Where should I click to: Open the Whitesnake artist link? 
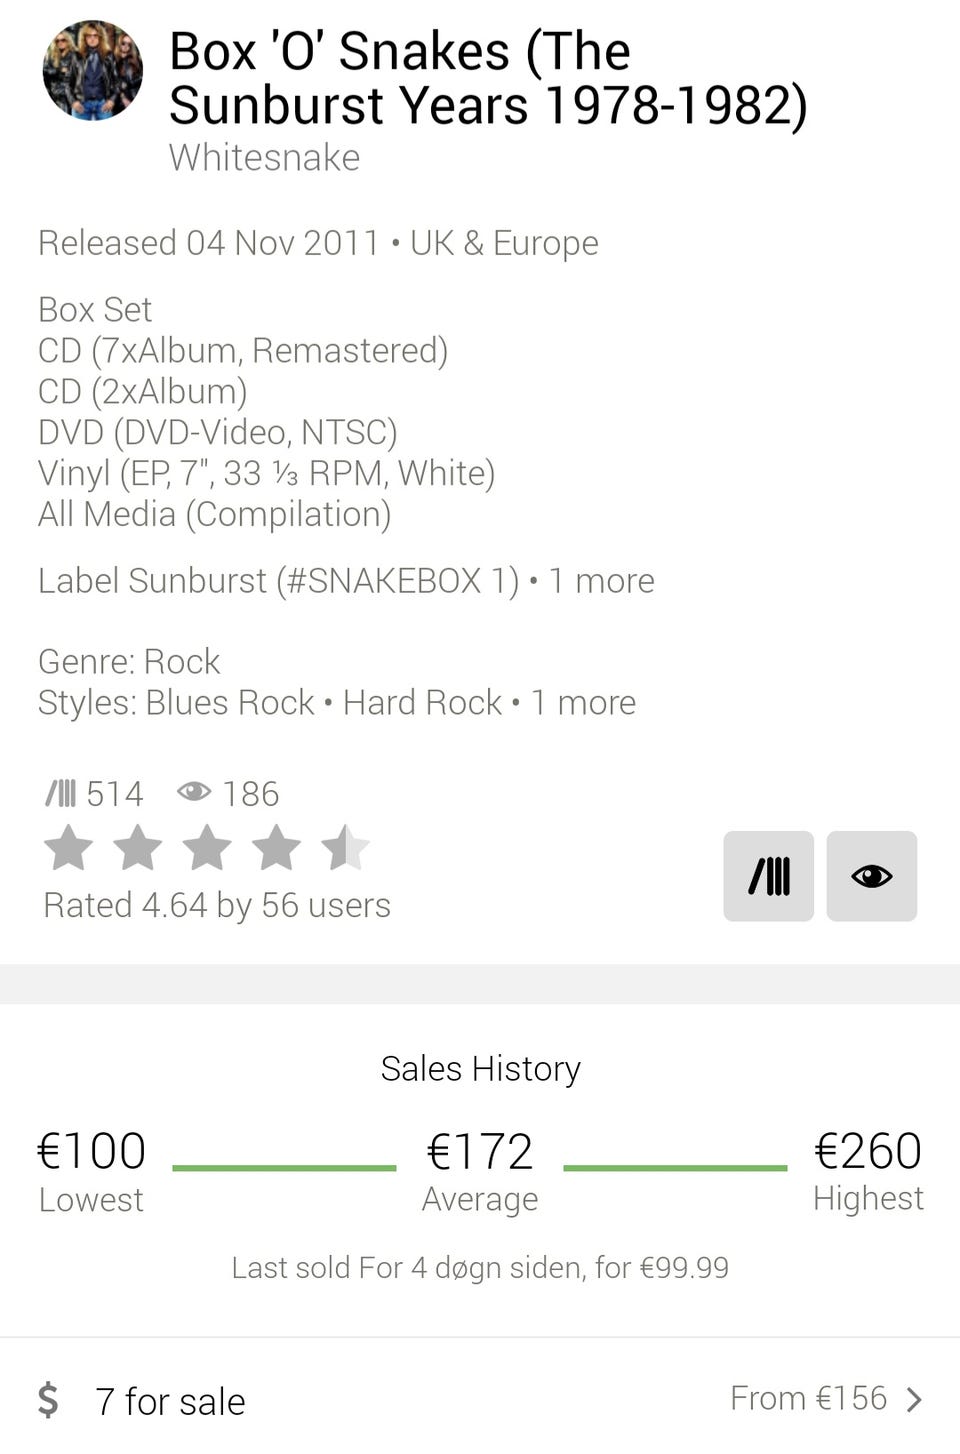pyautogui.click(x=264, y=157)
